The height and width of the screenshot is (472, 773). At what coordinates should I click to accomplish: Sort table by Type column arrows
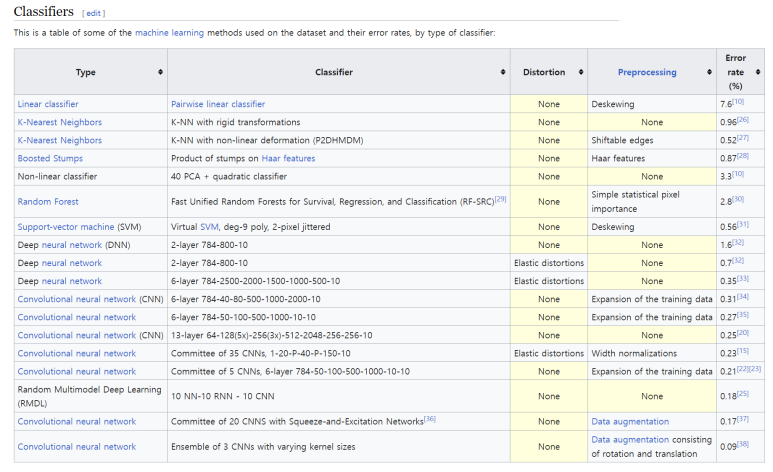point(160,72)
